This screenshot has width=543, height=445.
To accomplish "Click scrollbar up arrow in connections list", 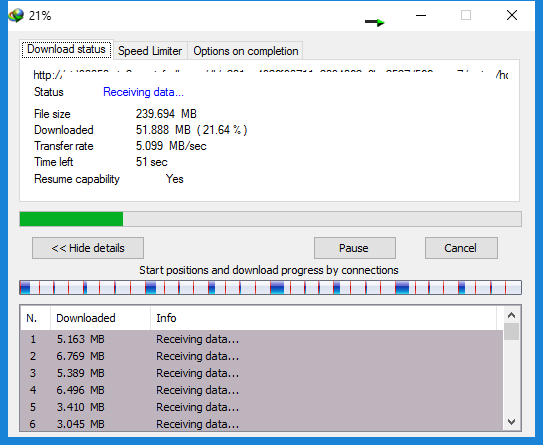I will 511,315.
